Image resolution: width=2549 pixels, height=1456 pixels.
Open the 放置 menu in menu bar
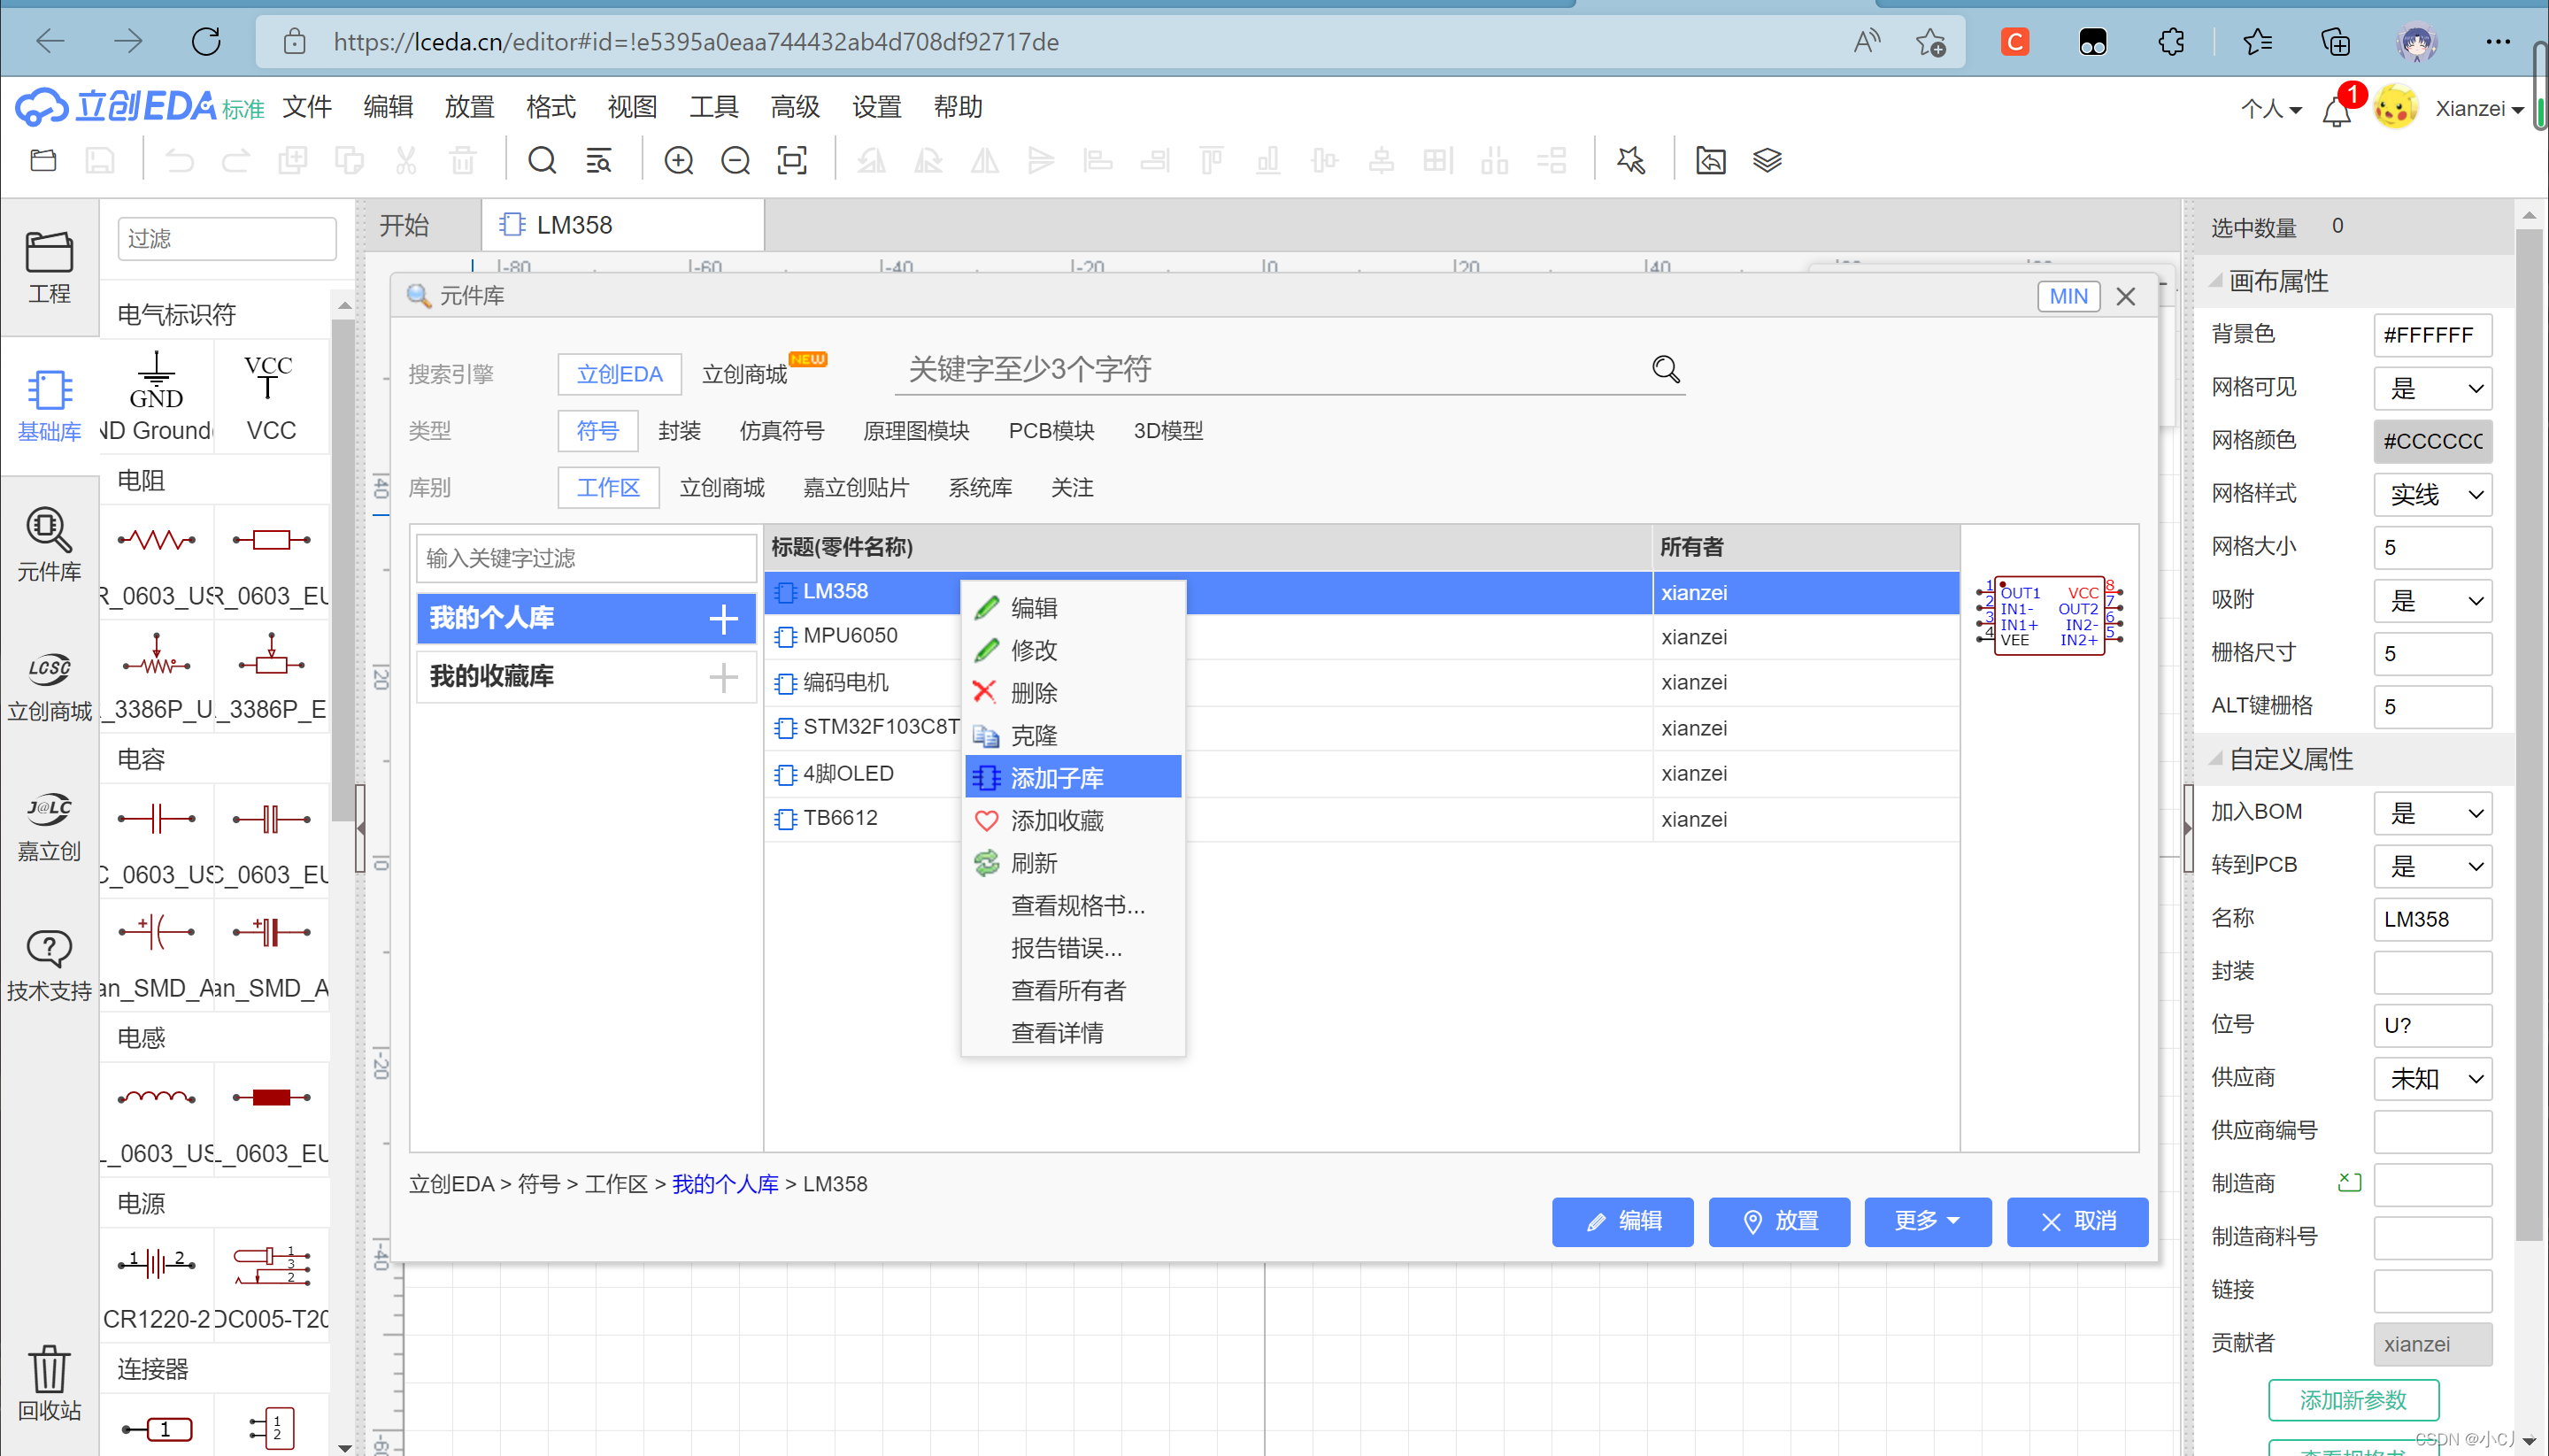pyautogui.click(x=469, y=107)
